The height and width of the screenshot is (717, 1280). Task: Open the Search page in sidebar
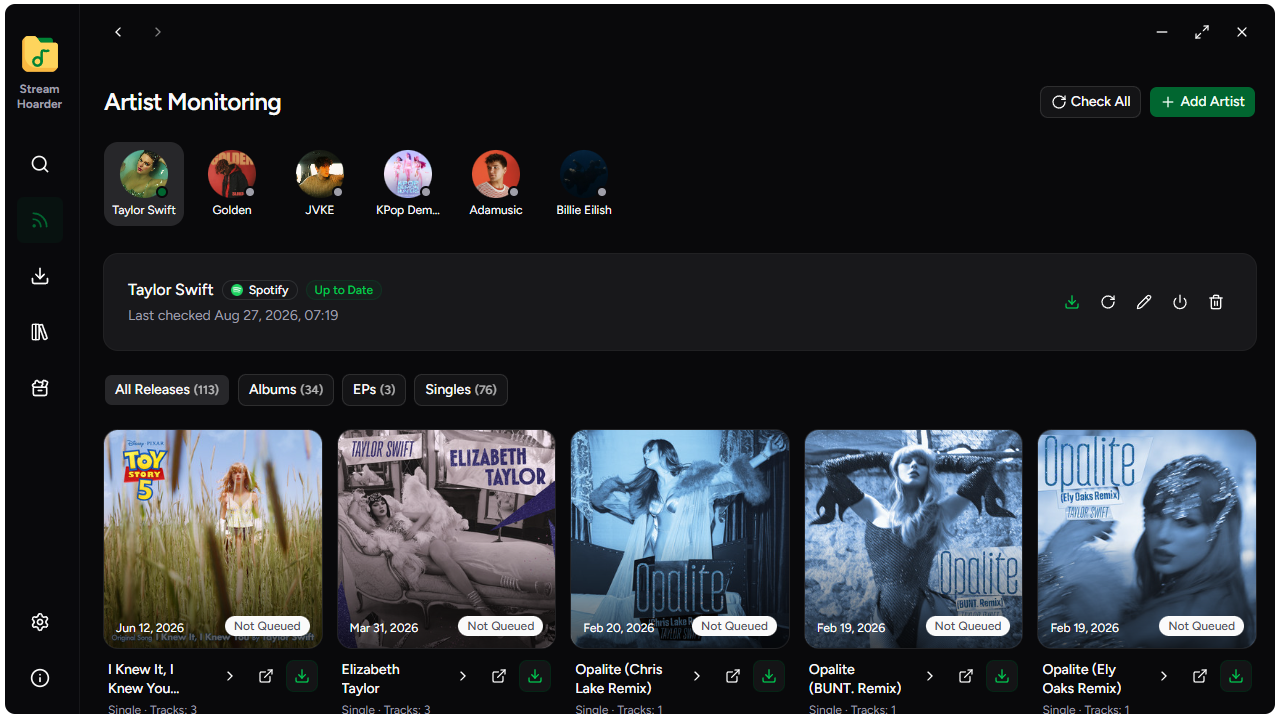(x=40, y=164)
